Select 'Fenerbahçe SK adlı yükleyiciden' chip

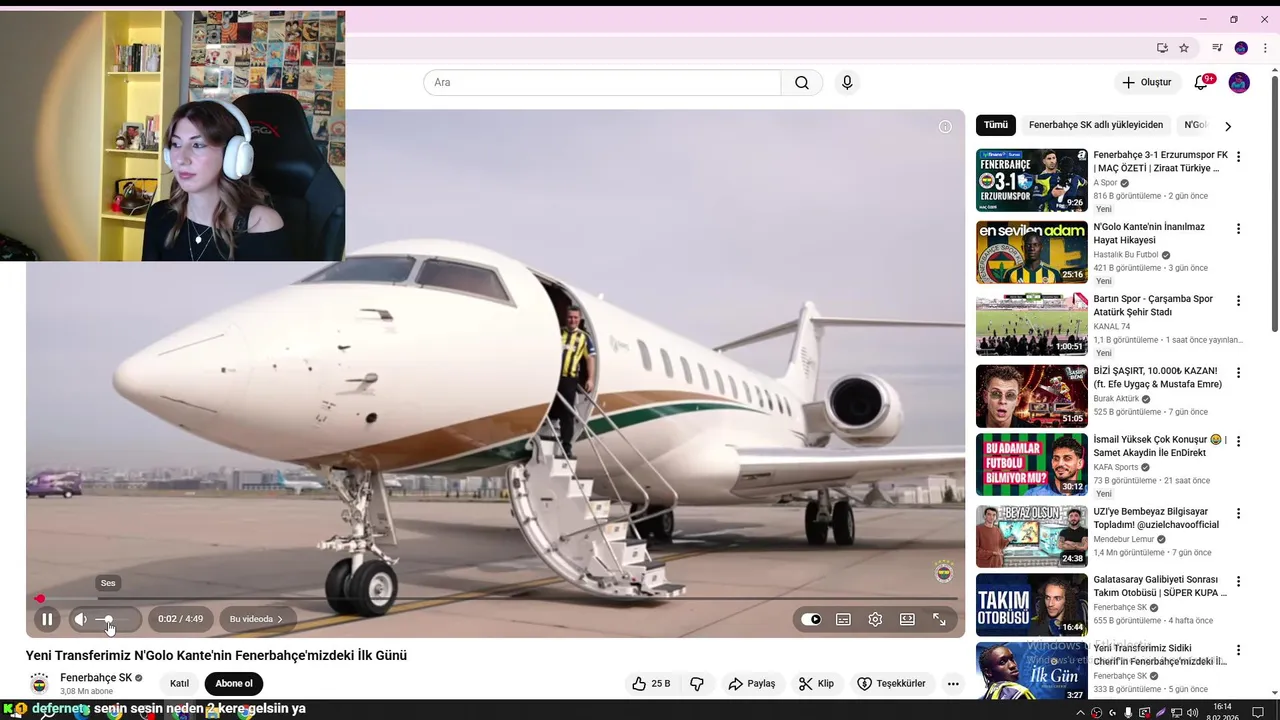click(1096, 125)
